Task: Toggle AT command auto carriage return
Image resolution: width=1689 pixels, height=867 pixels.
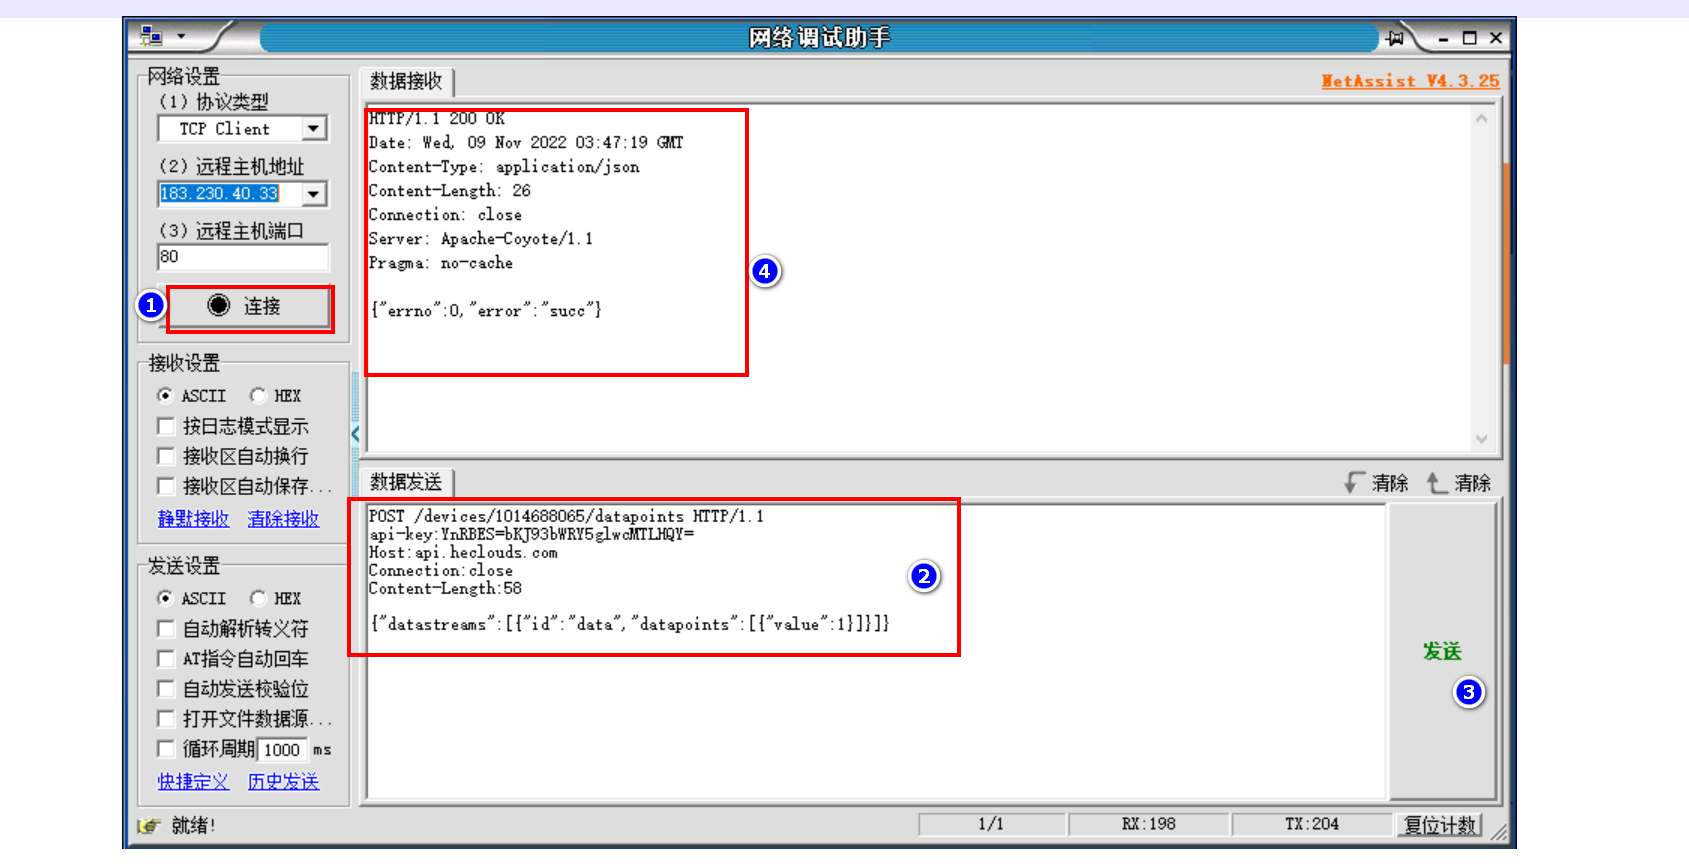Action: click(166, 659)
